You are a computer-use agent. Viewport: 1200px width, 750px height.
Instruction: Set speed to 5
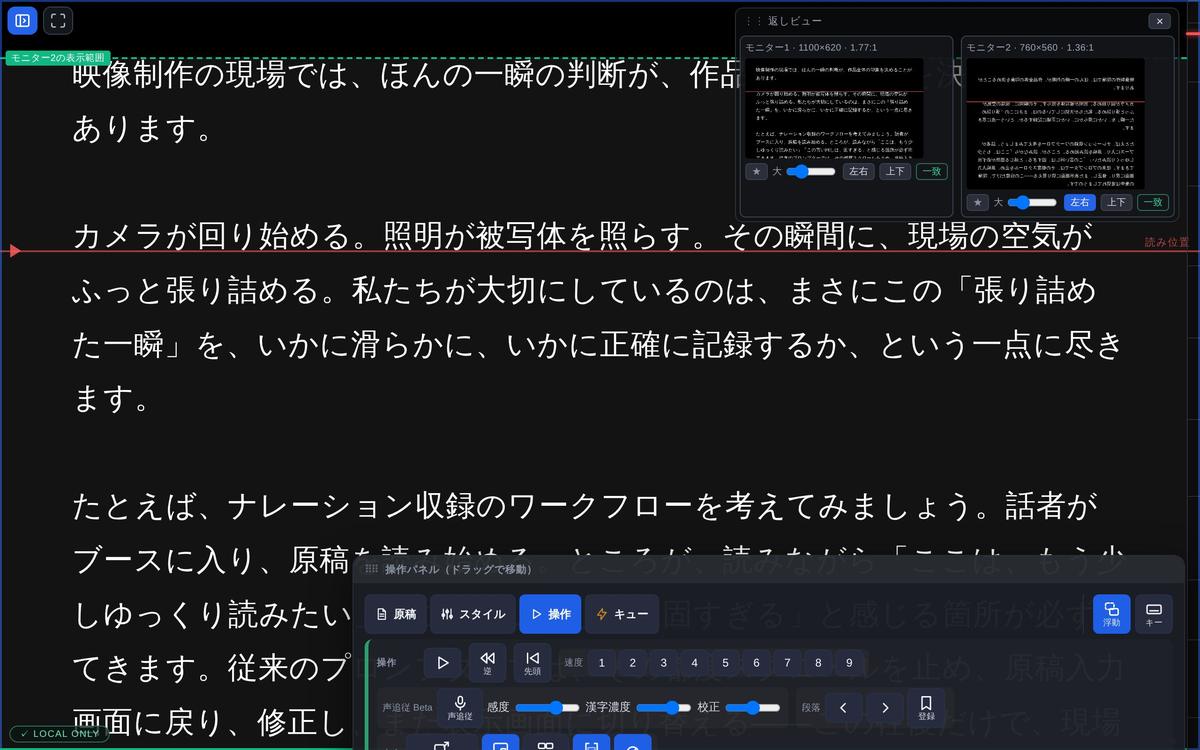pyautogui.click(x=725, y=662)
